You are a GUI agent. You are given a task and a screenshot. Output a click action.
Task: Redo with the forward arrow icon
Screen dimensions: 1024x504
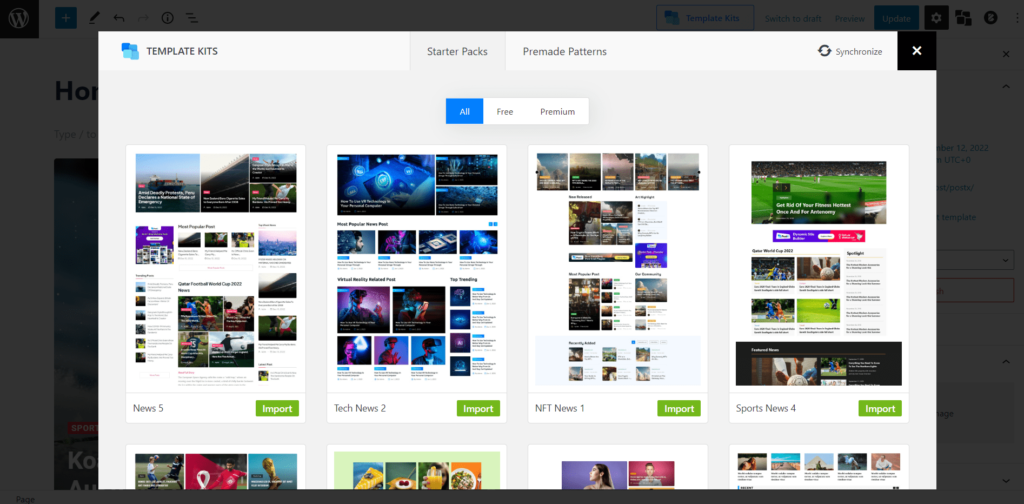click(x=143, y=18)
